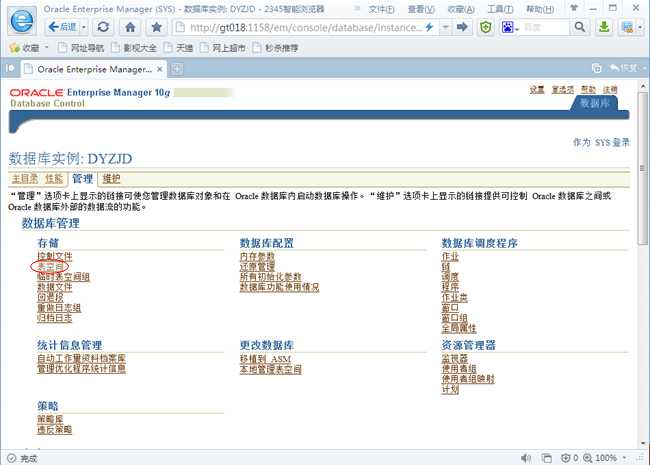
Task: Click the lightning speed-mode icon
Action: 429,27
